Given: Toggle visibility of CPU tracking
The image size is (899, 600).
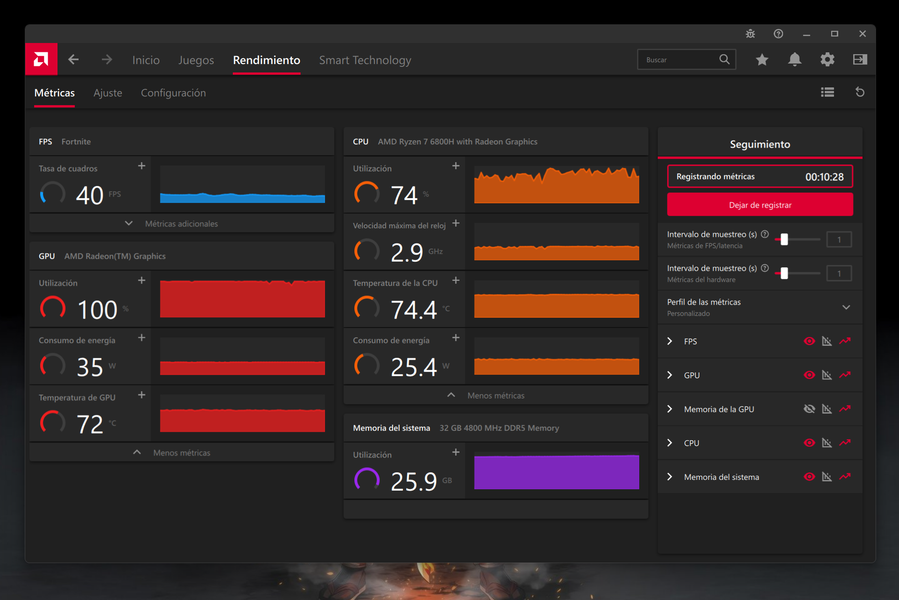Looking at the screenshot, I should coord(809,443).
